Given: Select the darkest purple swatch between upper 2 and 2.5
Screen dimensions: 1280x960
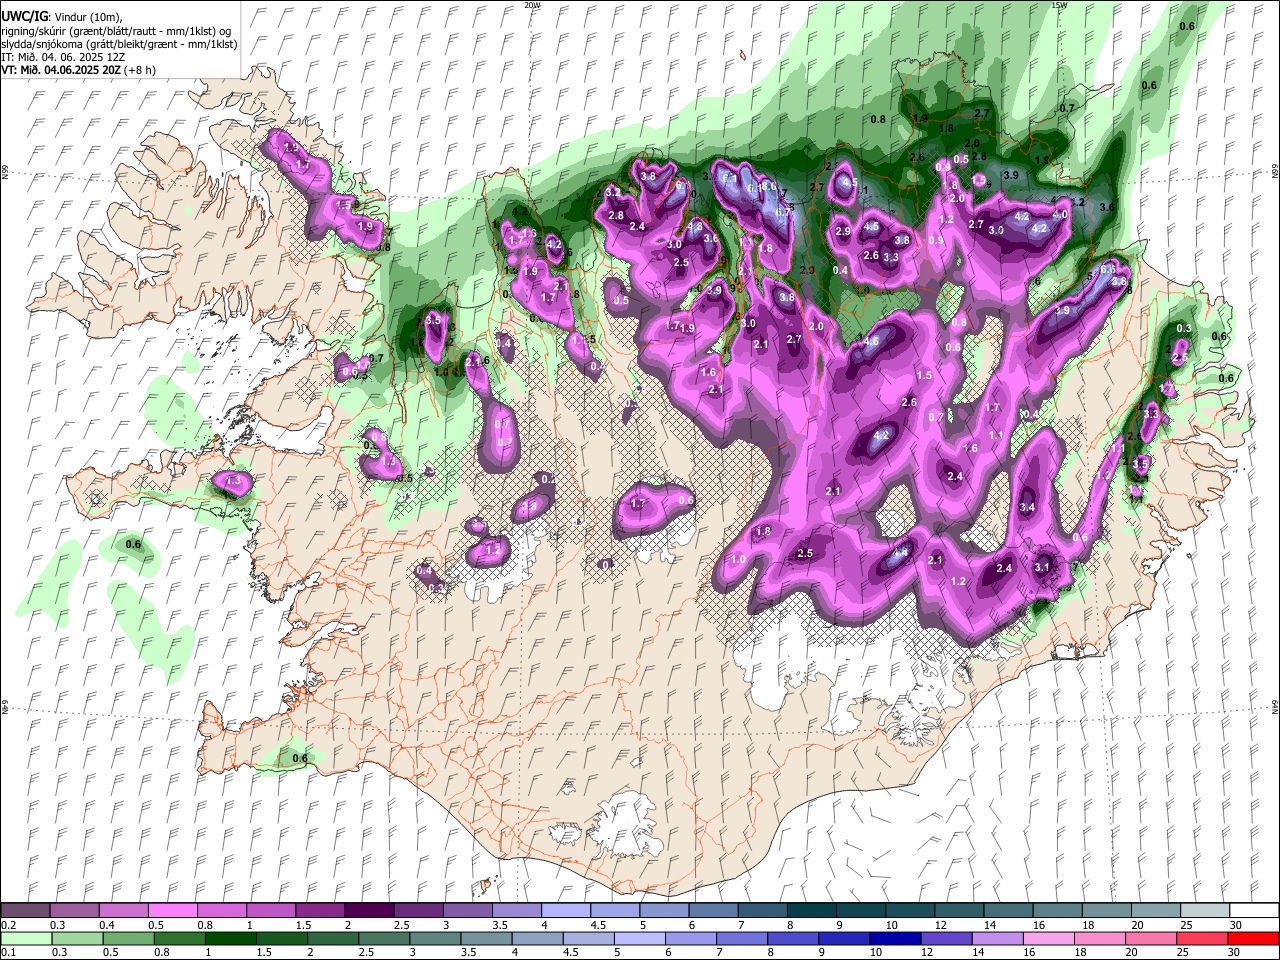Looking at the screenshot, I should click(x=369, y=910).
